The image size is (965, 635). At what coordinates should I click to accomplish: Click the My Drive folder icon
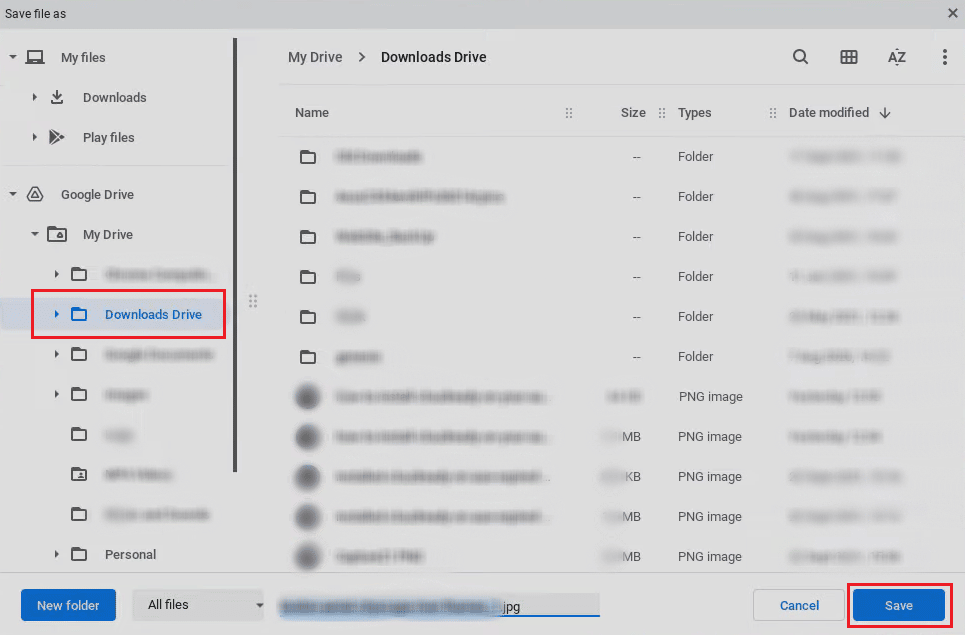(x=57, y=234)
